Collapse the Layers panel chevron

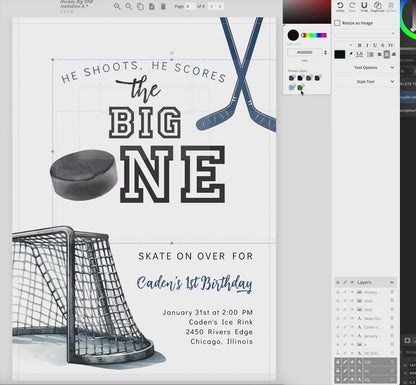coord(392,282)
